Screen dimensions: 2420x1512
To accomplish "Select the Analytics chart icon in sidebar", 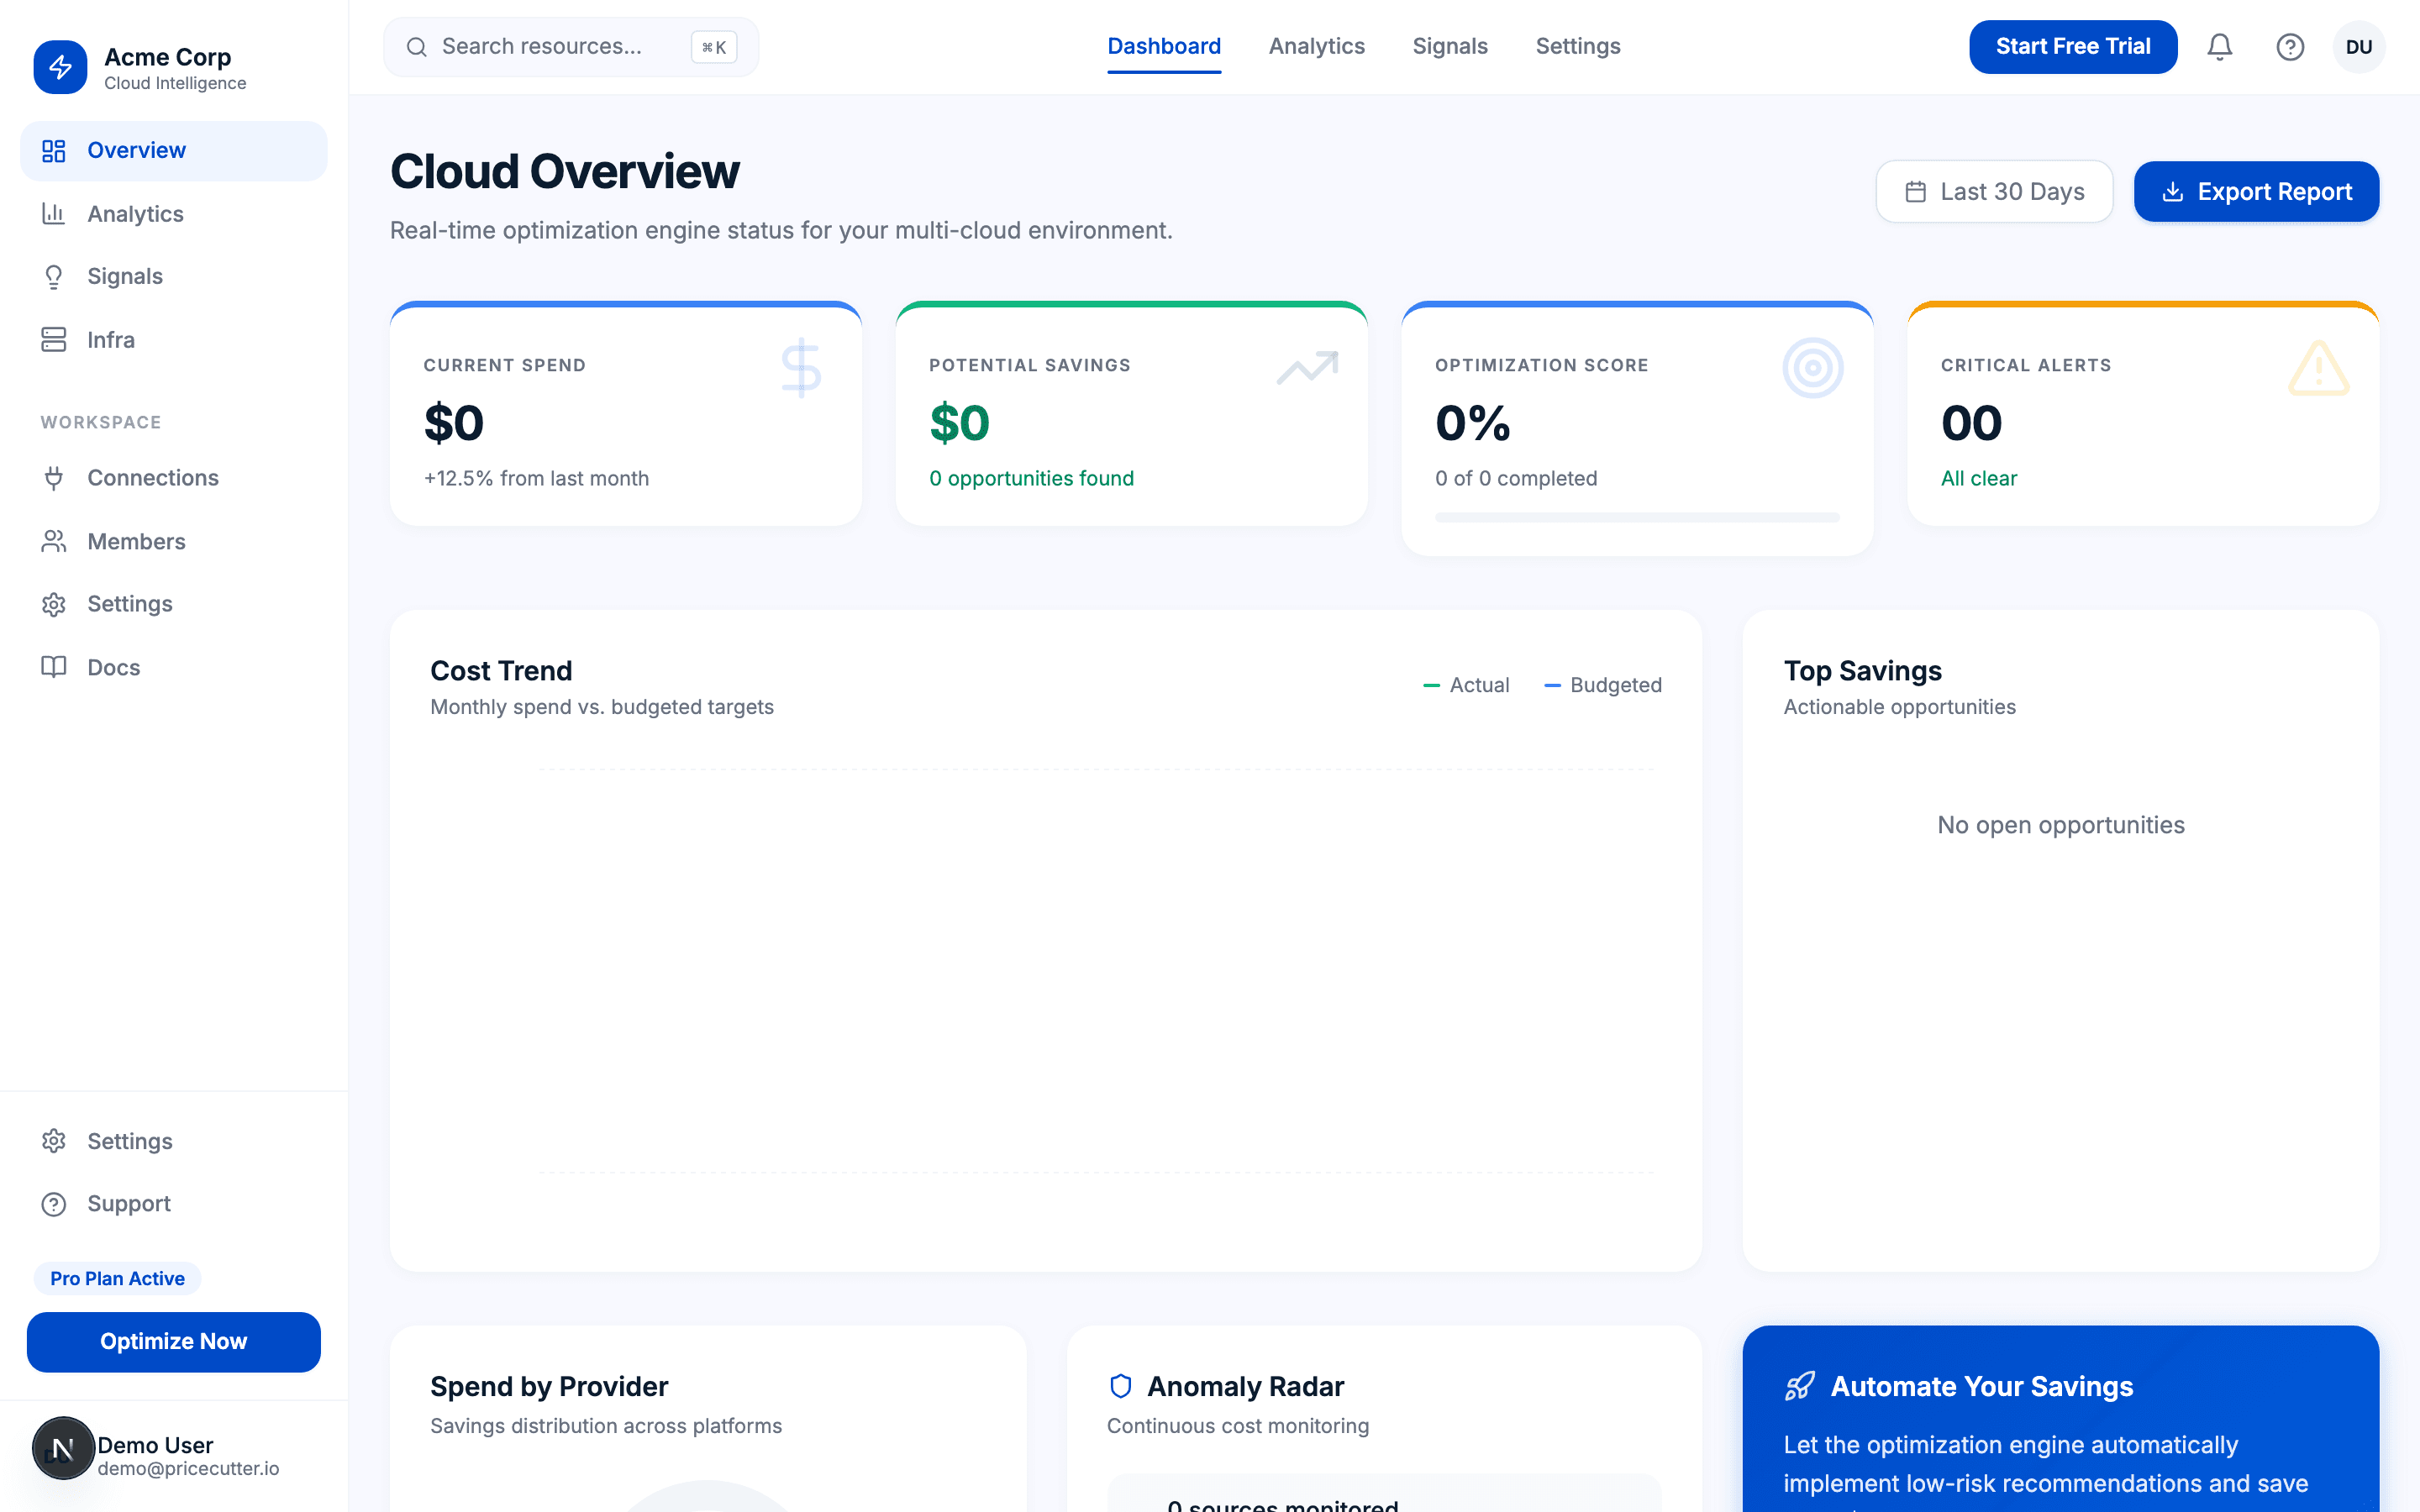I will (x=55, y=214).
